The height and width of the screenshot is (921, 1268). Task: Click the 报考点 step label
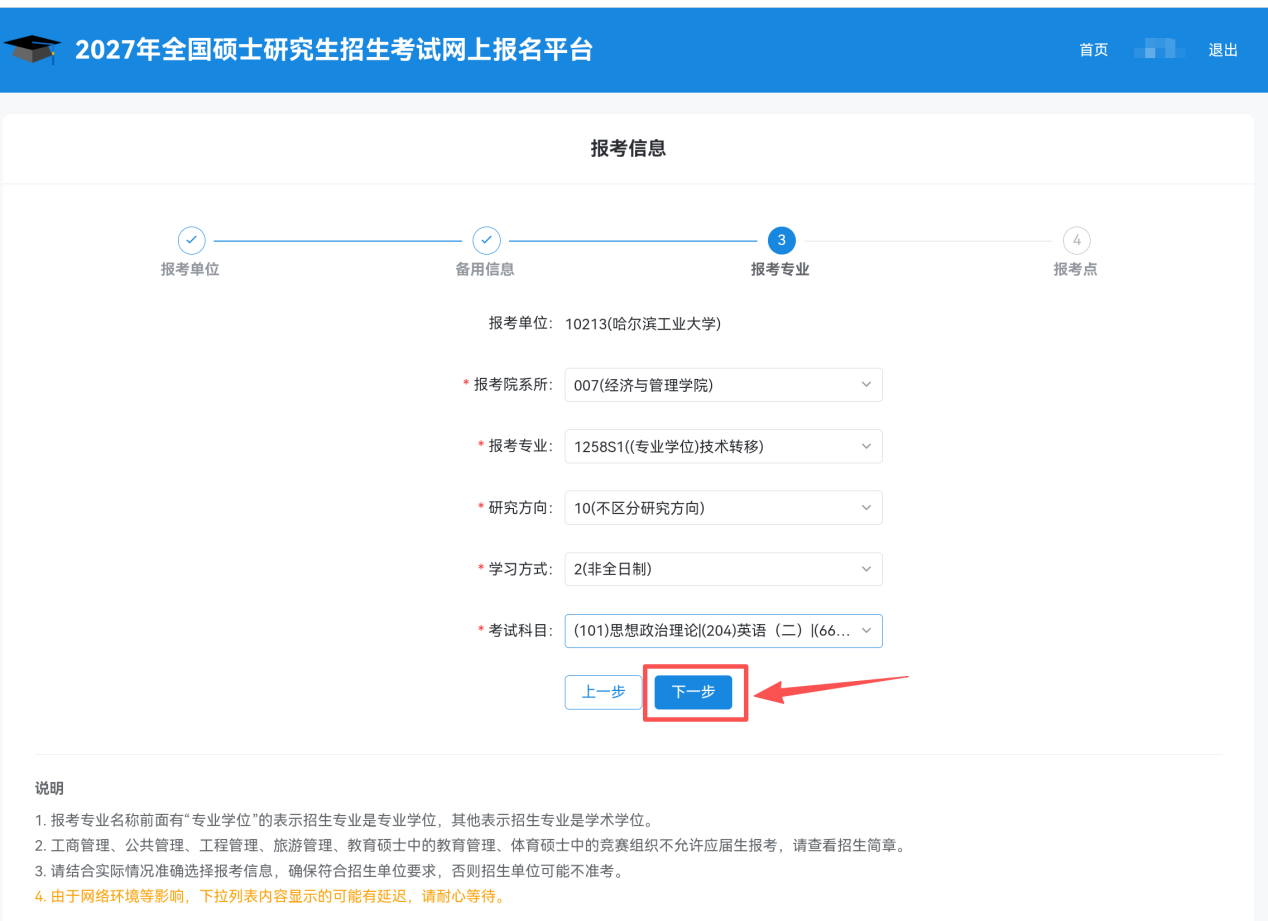coord(1075,269)
